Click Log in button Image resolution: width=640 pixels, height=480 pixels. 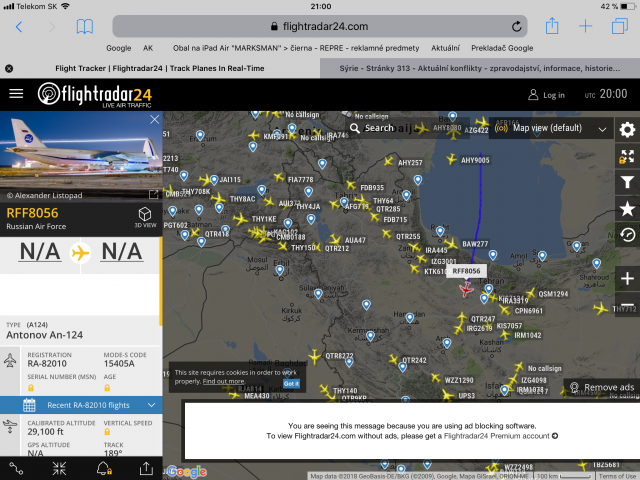[546, 95]
